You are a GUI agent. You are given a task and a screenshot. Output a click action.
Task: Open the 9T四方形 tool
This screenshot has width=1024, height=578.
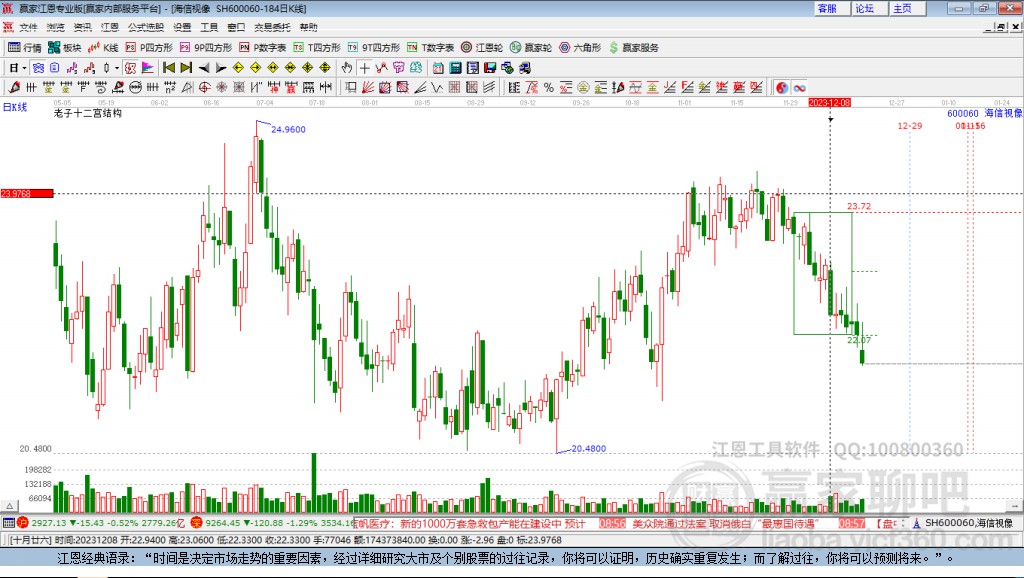point(374,48)
